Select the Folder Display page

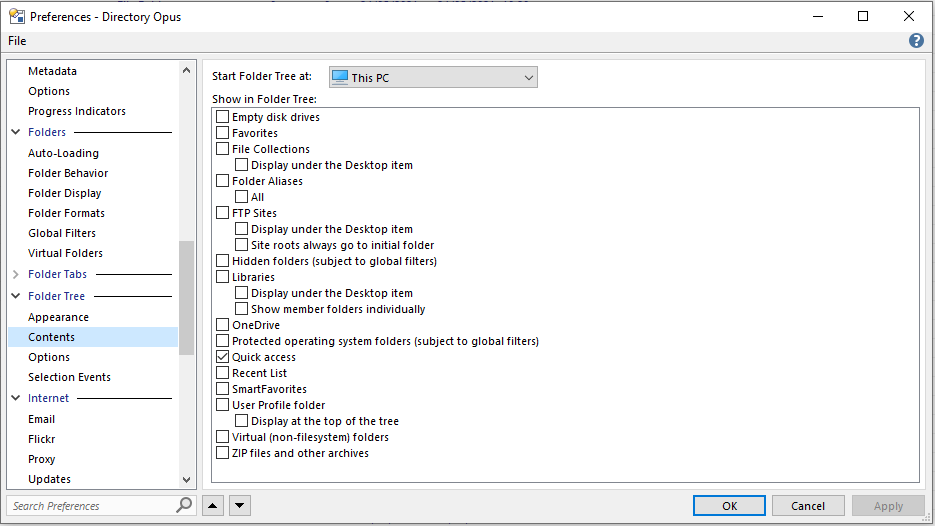[x=64, y=193]
